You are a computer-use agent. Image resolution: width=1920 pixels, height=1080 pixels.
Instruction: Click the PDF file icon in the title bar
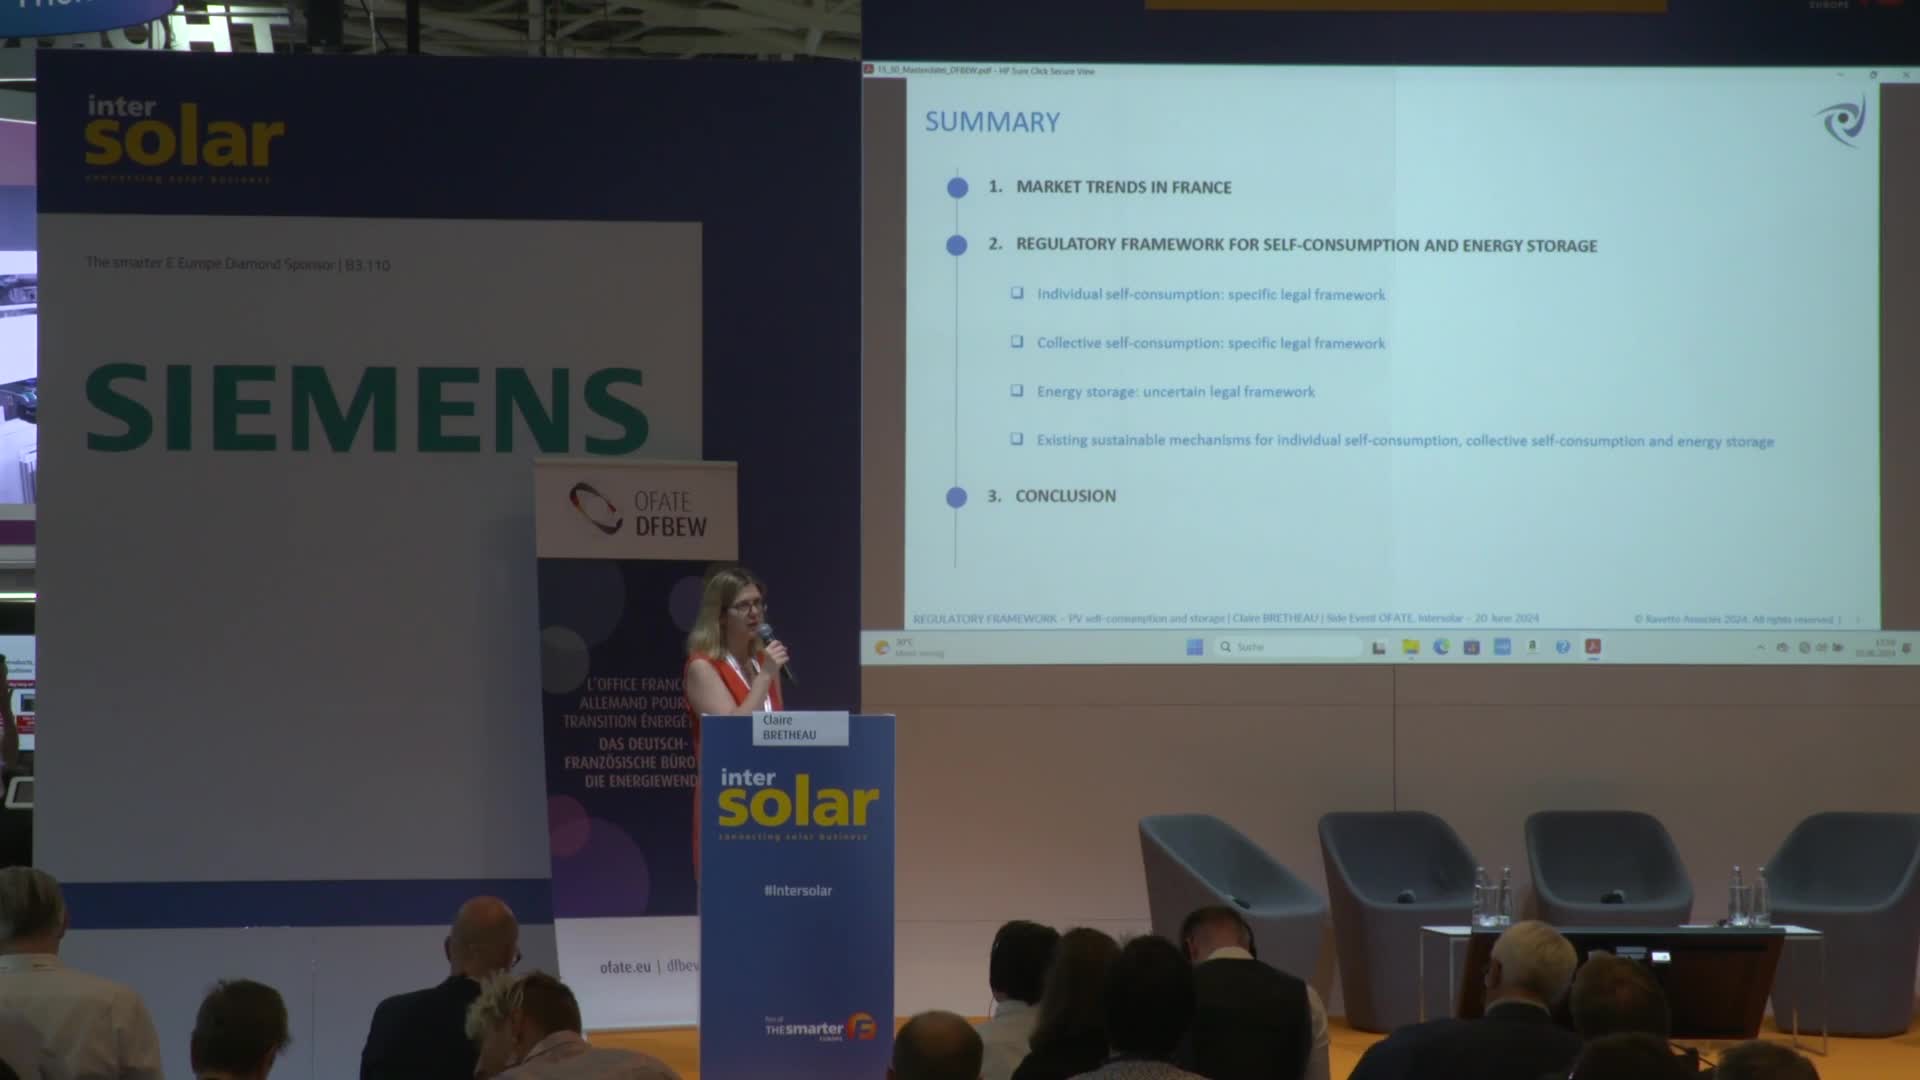(x=868, y=70)
